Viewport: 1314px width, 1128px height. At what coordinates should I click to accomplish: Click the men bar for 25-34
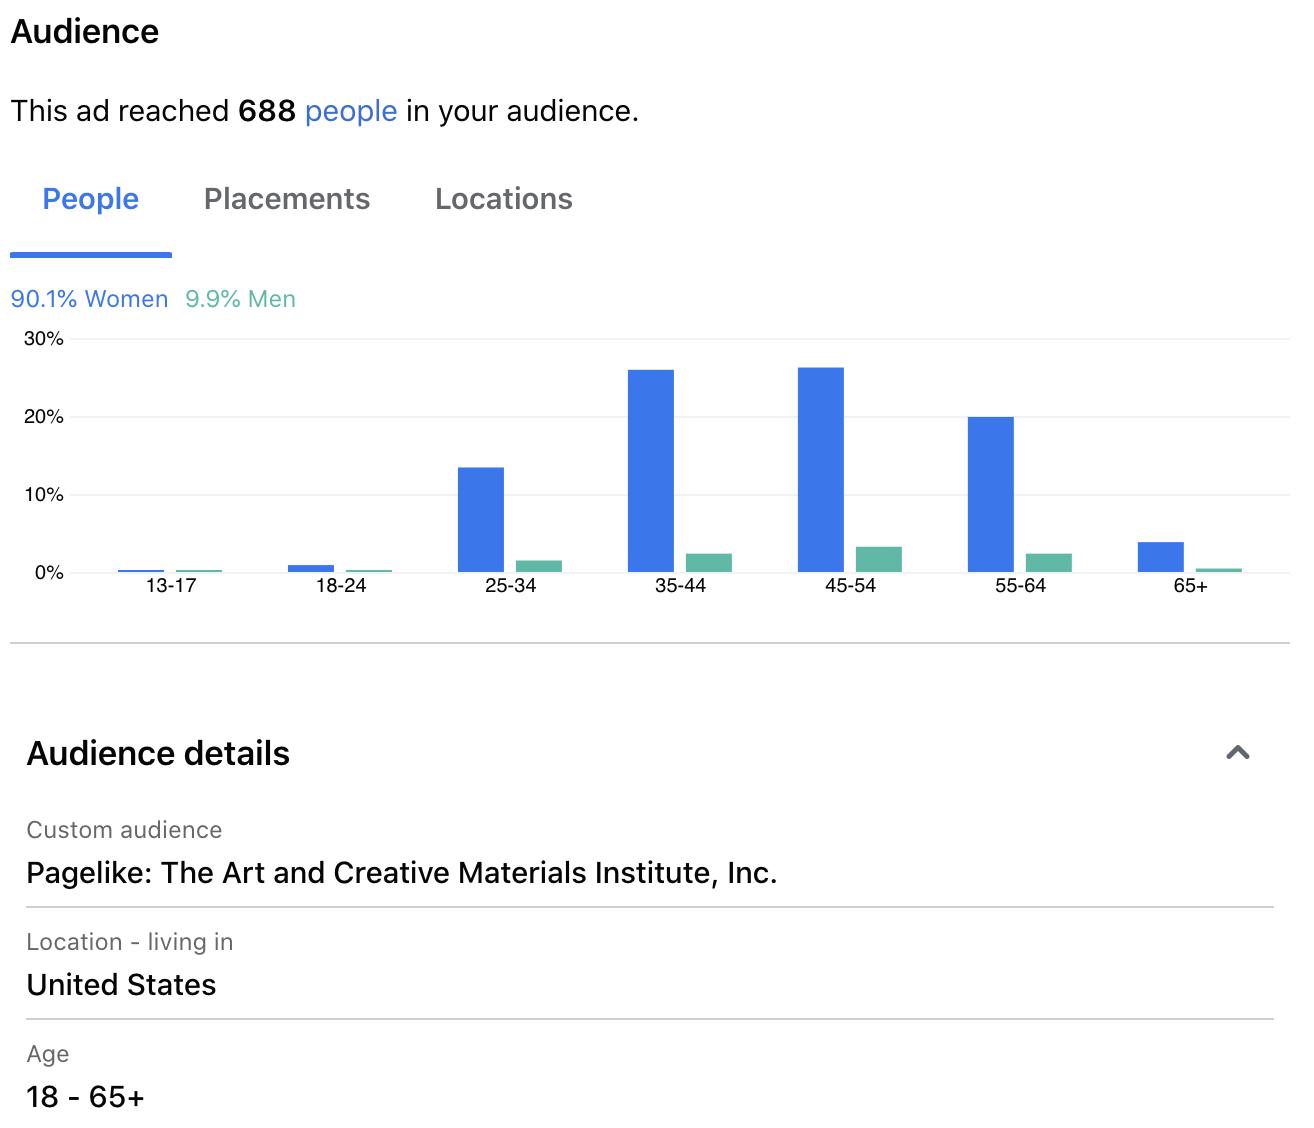click(539, 566)
